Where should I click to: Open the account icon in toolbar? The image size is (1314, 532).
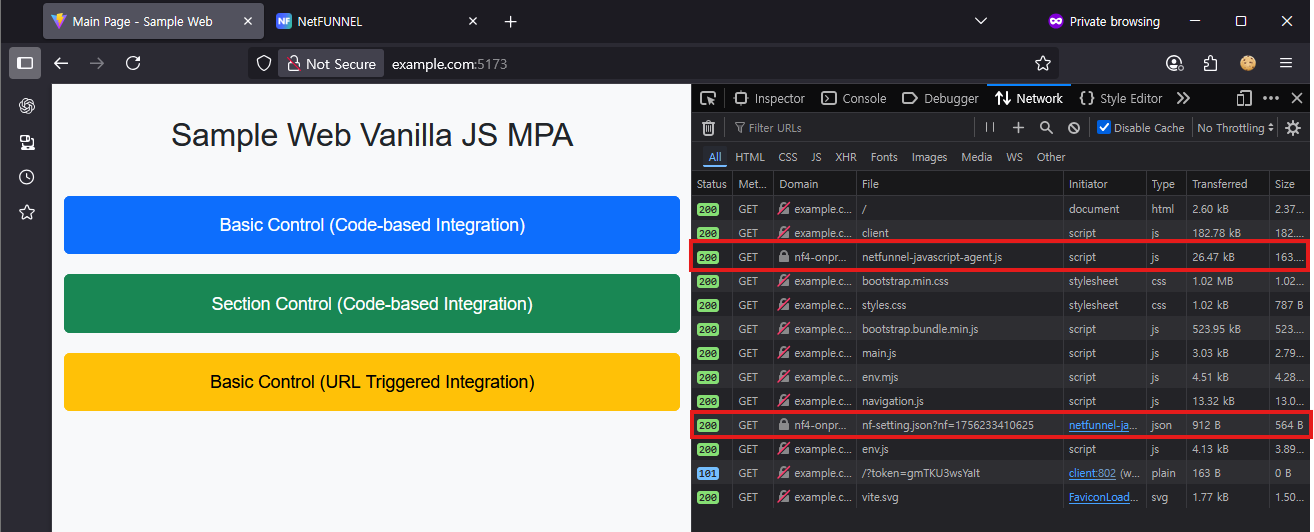(x=1174, y=63)
